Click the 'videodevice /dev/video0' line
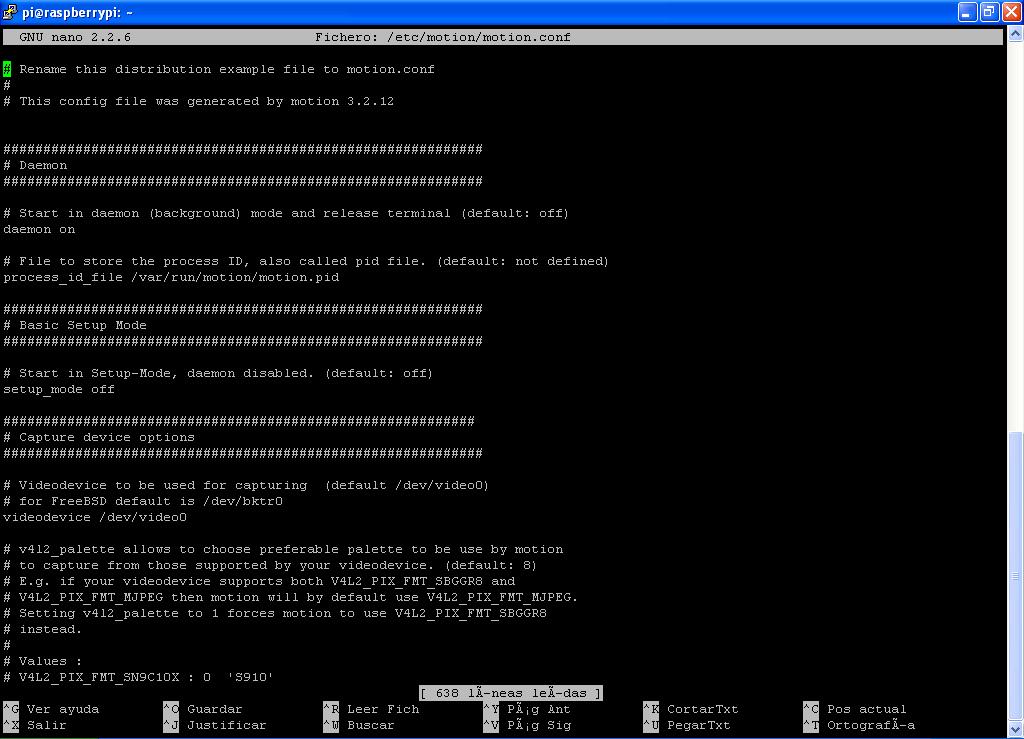This screenshot has width=1024, height=739. click(95, 517)
